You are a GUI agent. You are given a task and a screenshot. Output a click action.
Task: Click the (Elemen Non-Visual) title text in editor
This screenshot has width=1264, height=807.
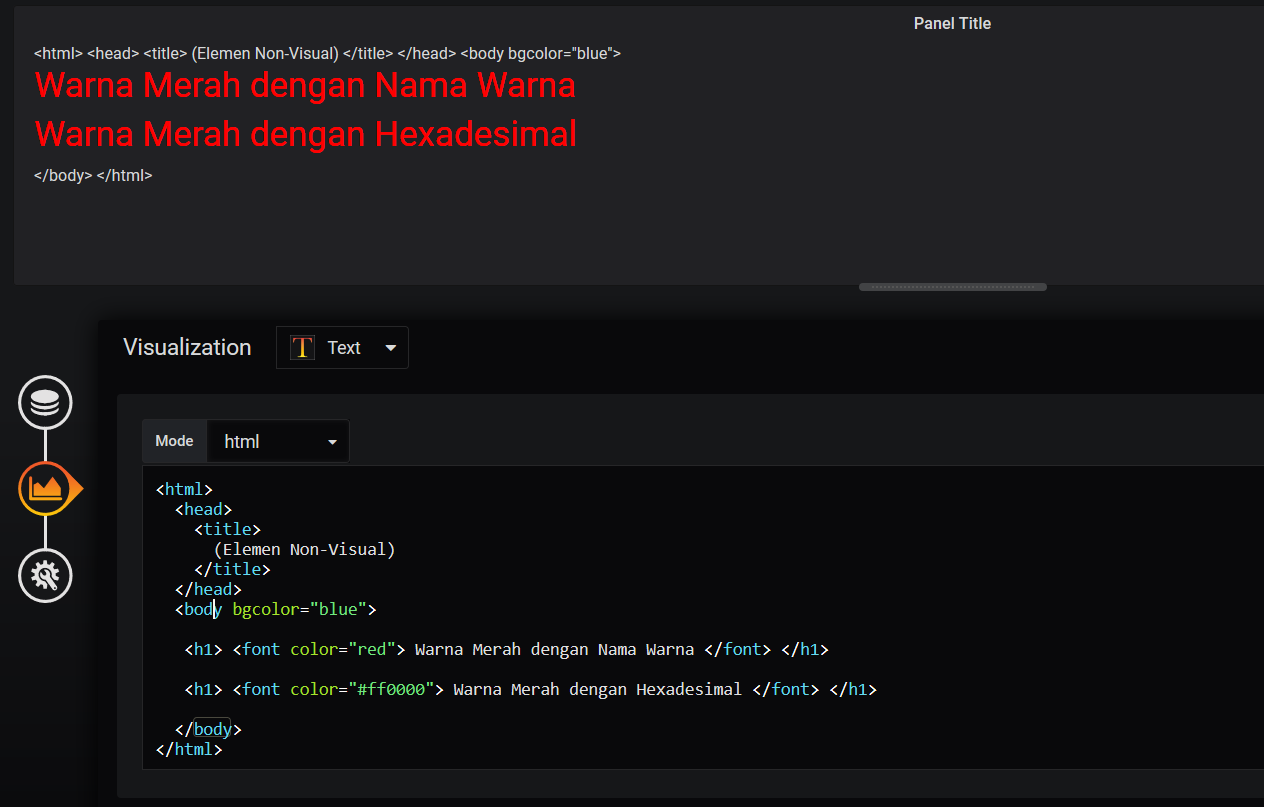pyautogui.click(x=305, y=549)
